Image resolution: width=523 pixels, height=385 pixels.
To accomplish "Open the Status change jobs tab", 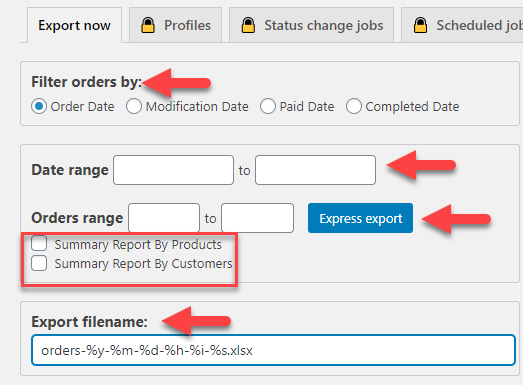I will click(312, 25).
